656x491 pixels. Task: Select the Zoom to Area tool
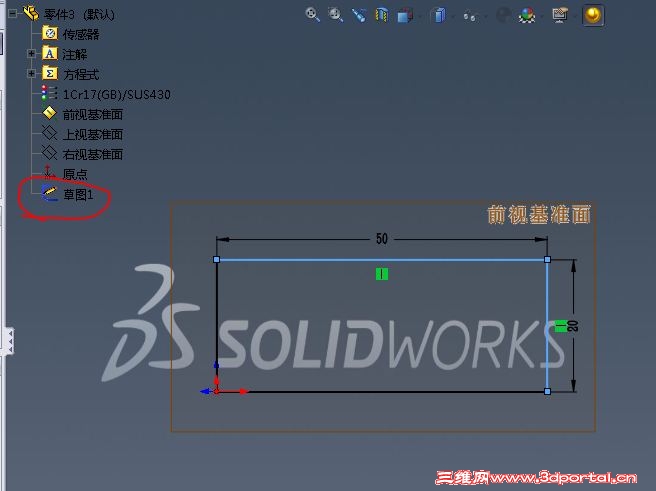coord(335,15)
